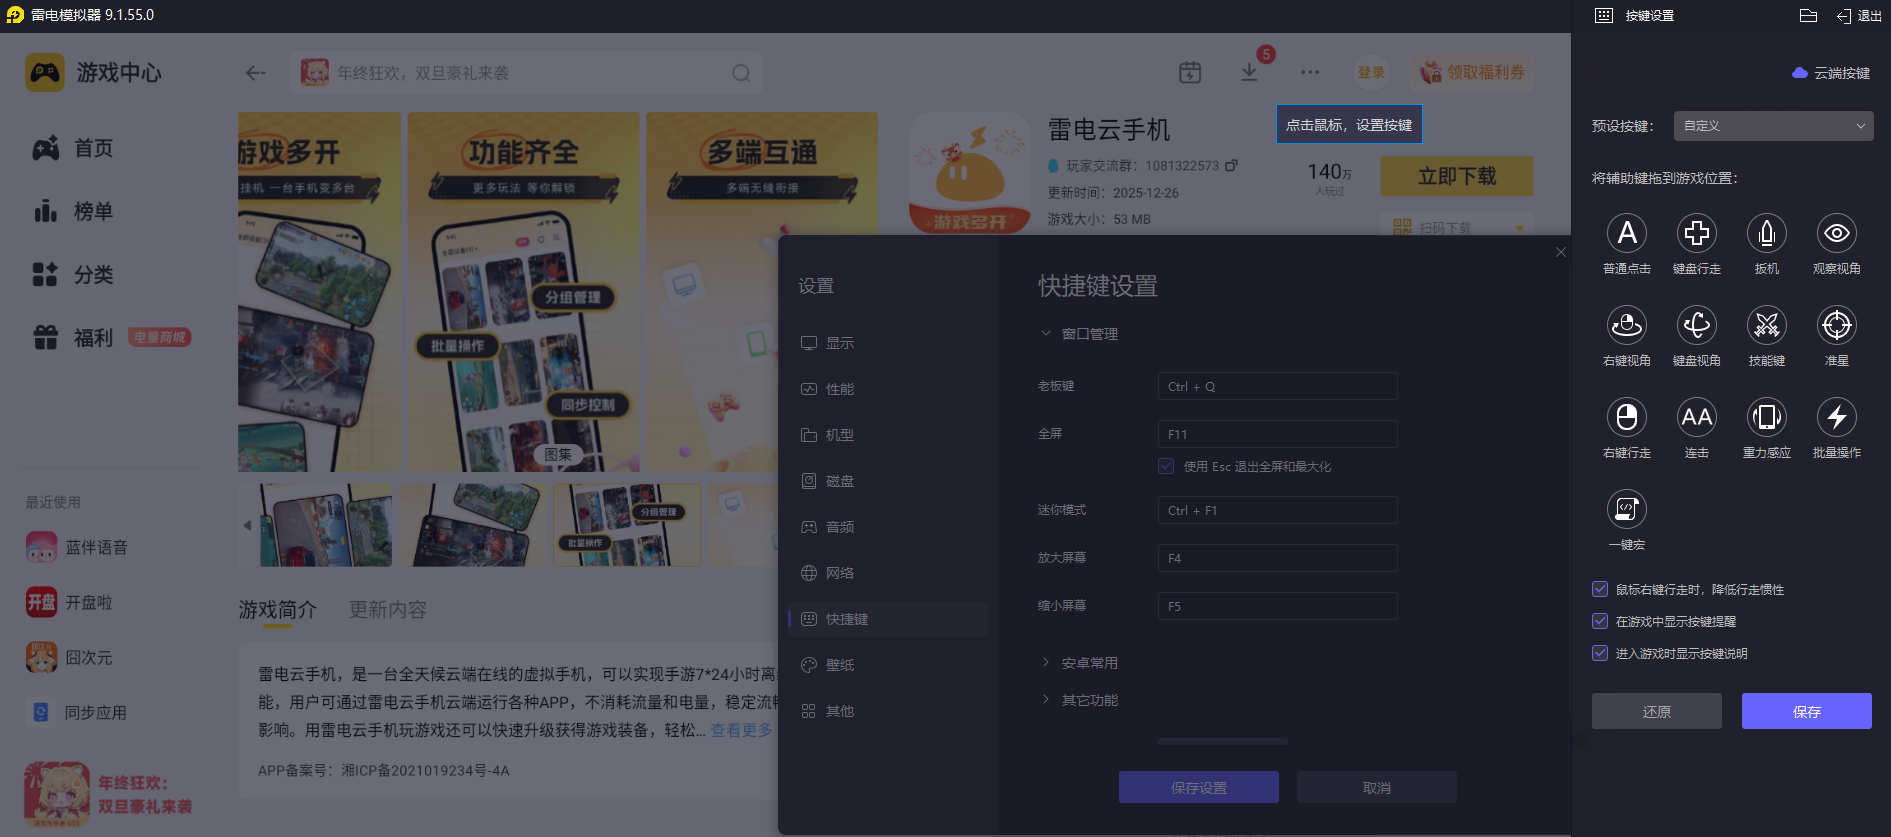Click the 迷你模式 shortcut field
This screenshot has height=837, width=1891.
click(x=1277, y=510)
